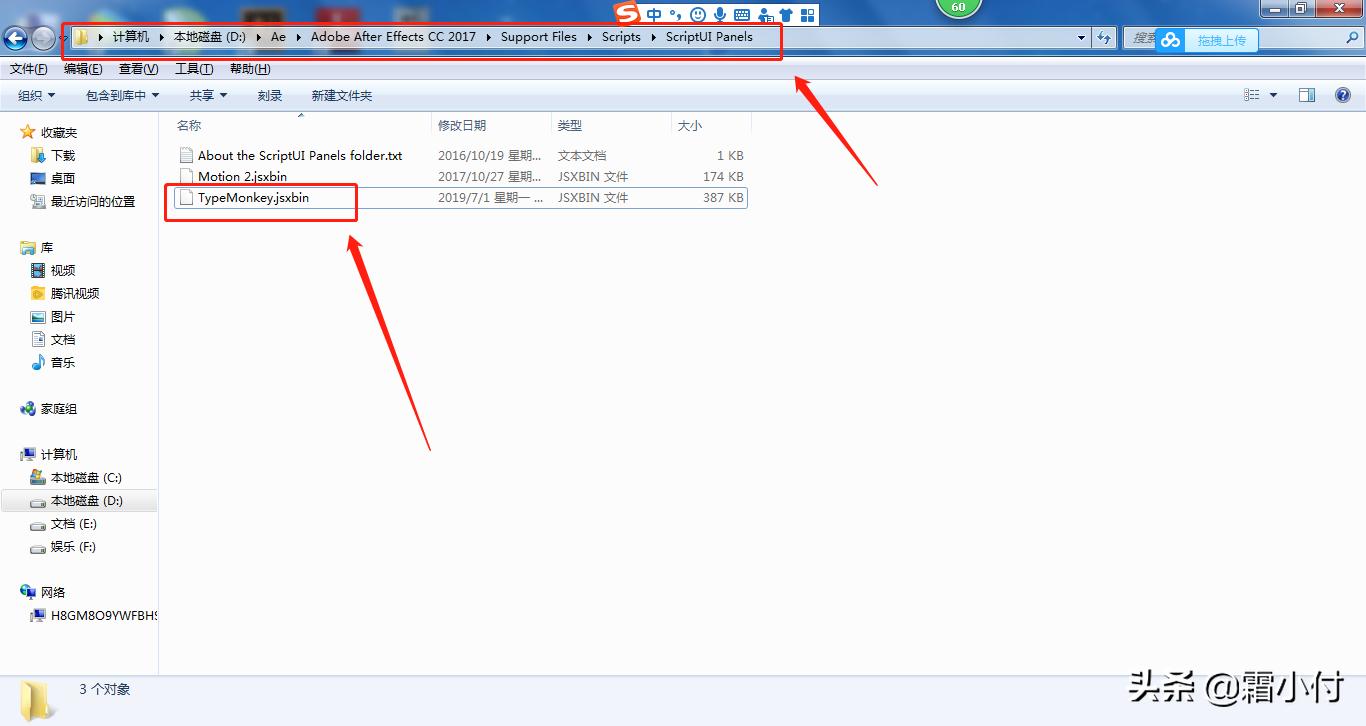Refresh the folder via the address bar refresh icon
This screenshot has height=726, width=1366.
pos(1104,38)
